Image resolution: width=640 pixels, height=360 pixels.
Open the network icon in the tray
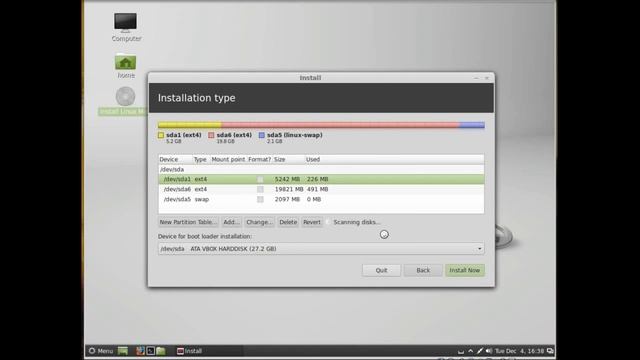[x=480, y=351]
